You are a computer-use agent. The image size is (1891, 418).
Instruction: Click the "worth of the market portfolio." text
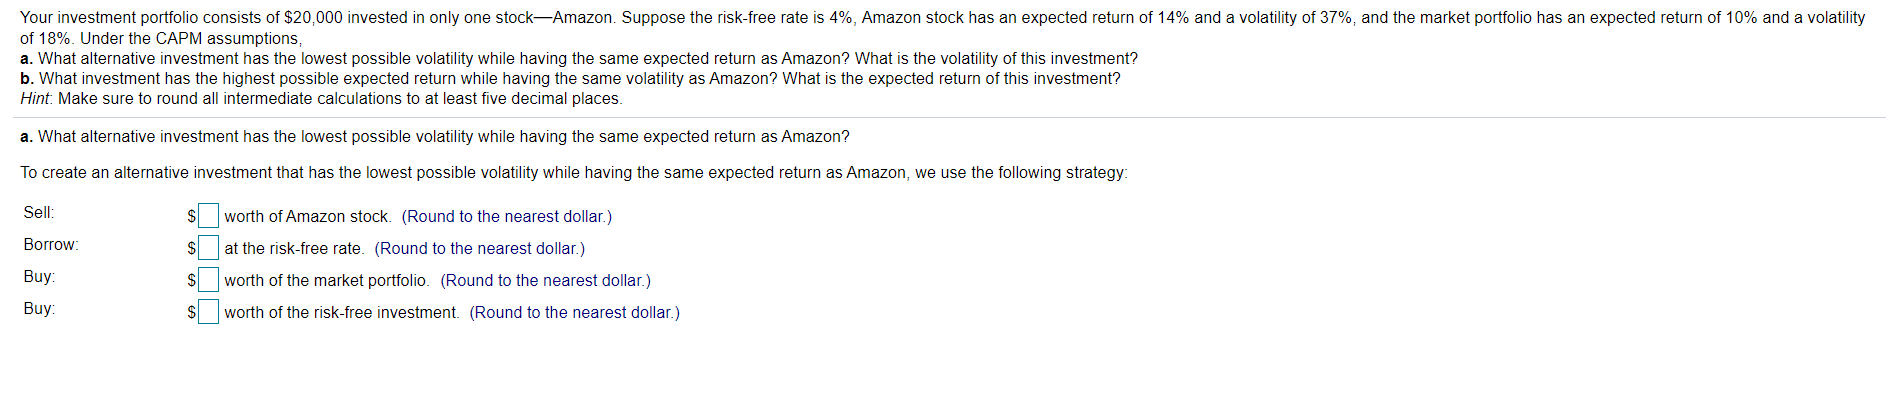pos(327,281)
